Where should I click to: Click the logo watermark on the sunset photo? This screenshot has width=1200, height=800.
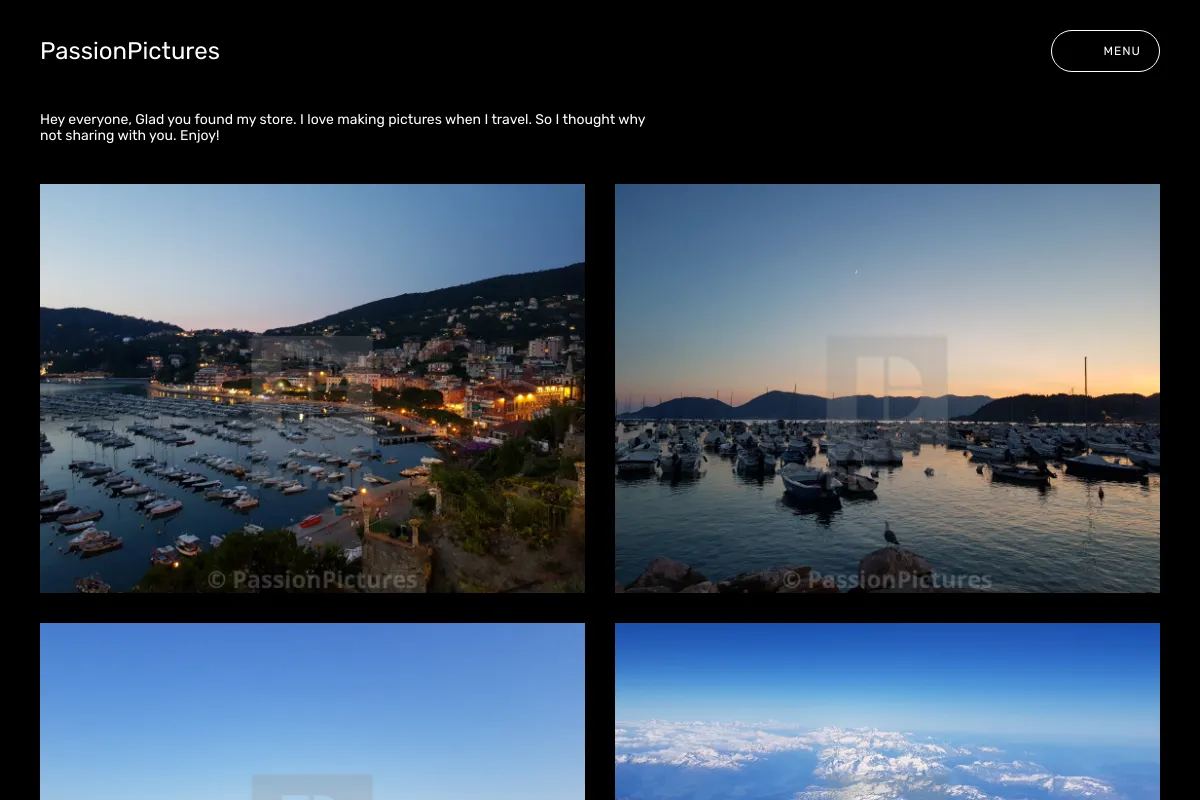click(887, 378)
